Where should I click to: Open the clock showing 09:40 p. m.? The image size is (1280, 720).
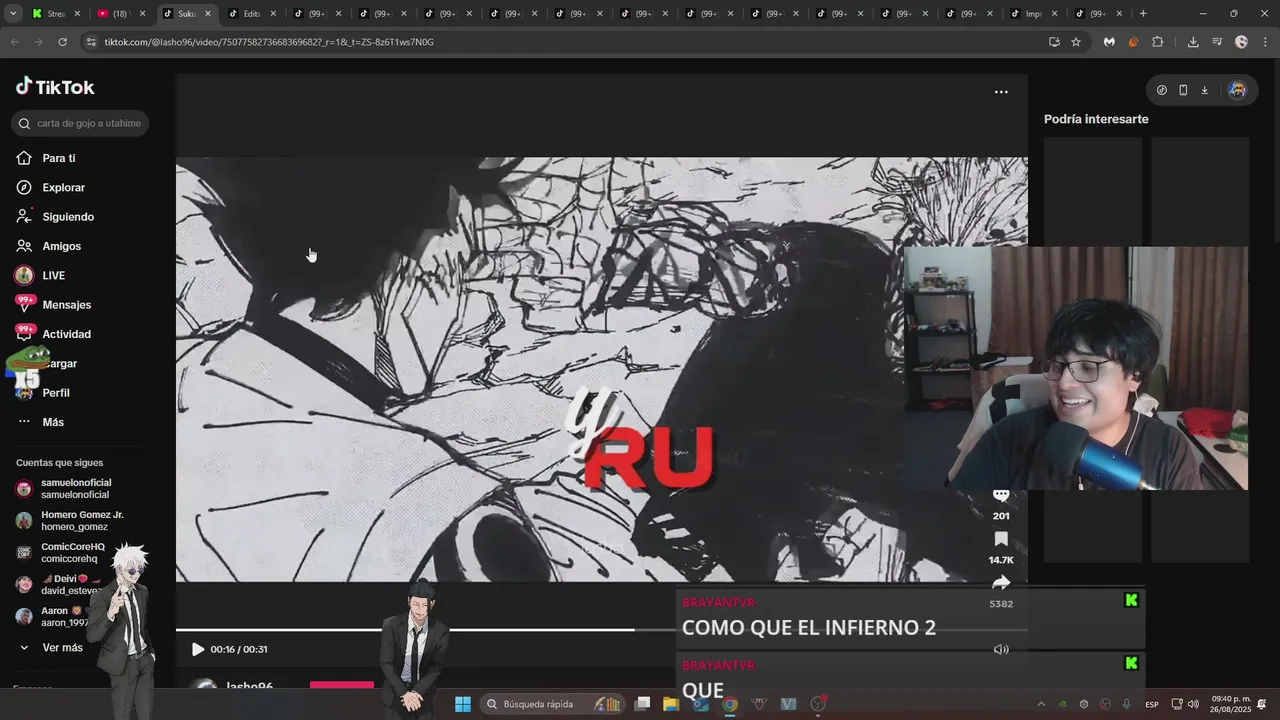(1231, 704)
